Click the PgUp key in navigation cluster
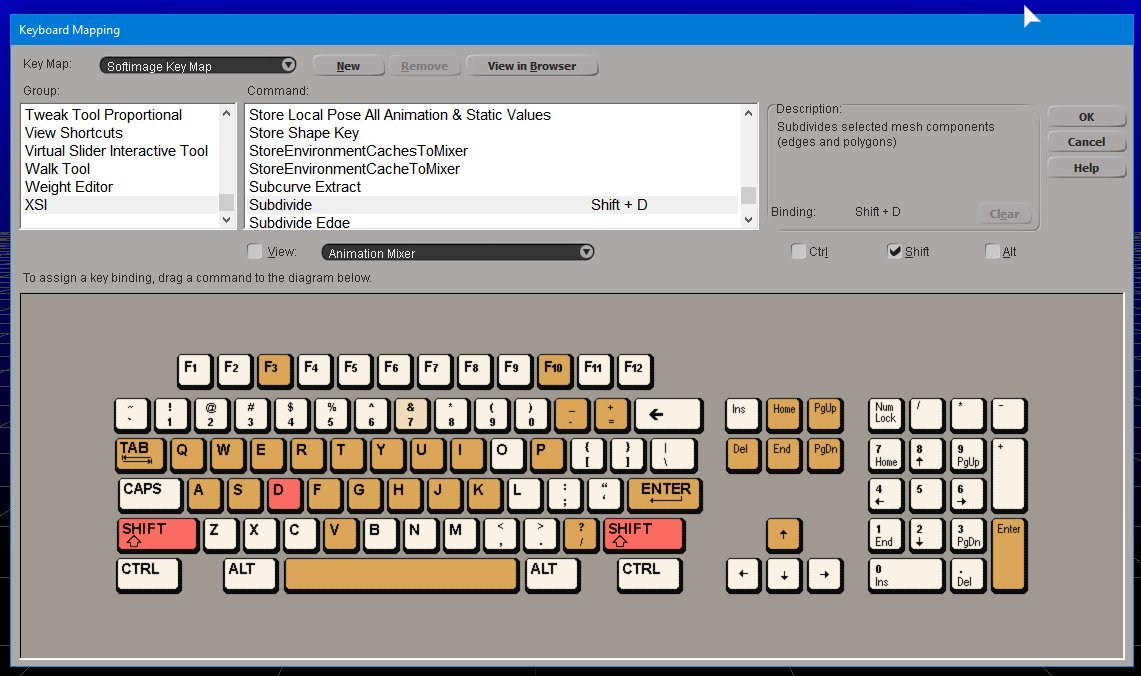Viewport: 1141px width, 676px height. 824,414
